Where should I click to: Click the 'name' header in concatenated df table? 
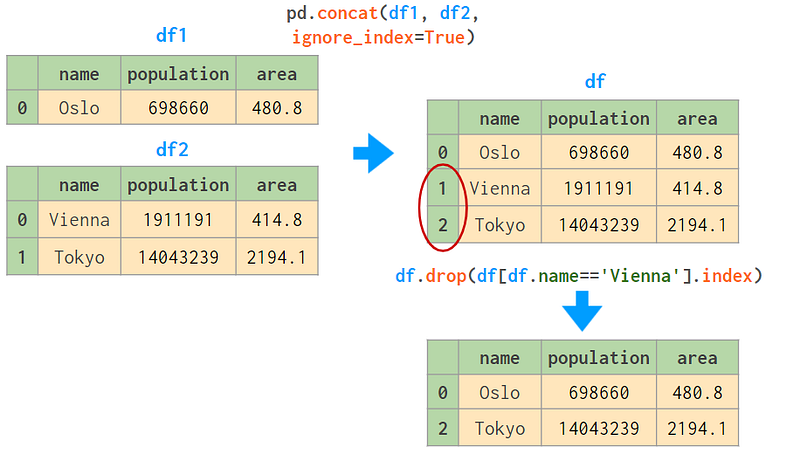(499, 118)
